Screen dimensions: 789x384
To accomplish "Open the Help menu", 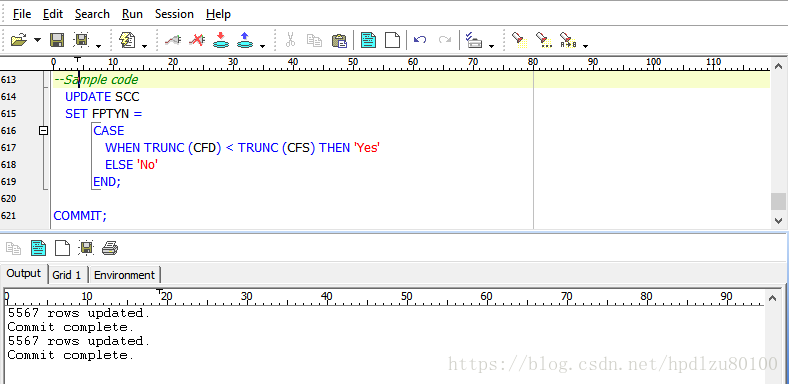I will coord(218,14).
